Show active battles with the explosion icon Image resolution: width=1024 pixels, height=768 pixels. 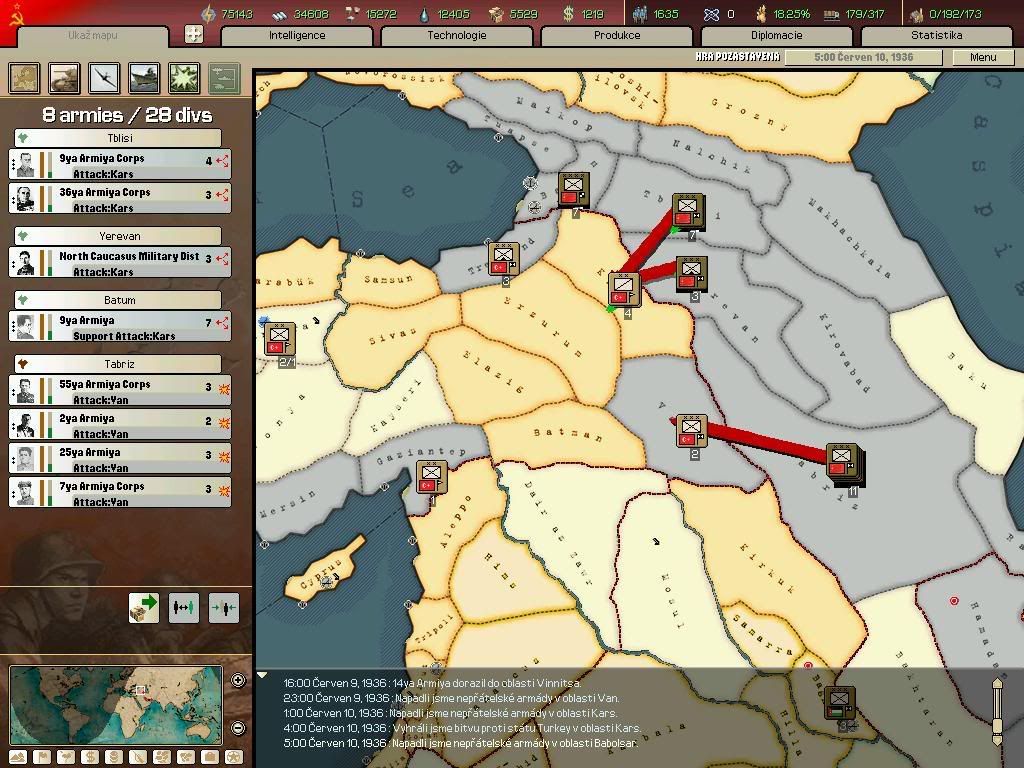pyautogui.click(x=184, y=78)
